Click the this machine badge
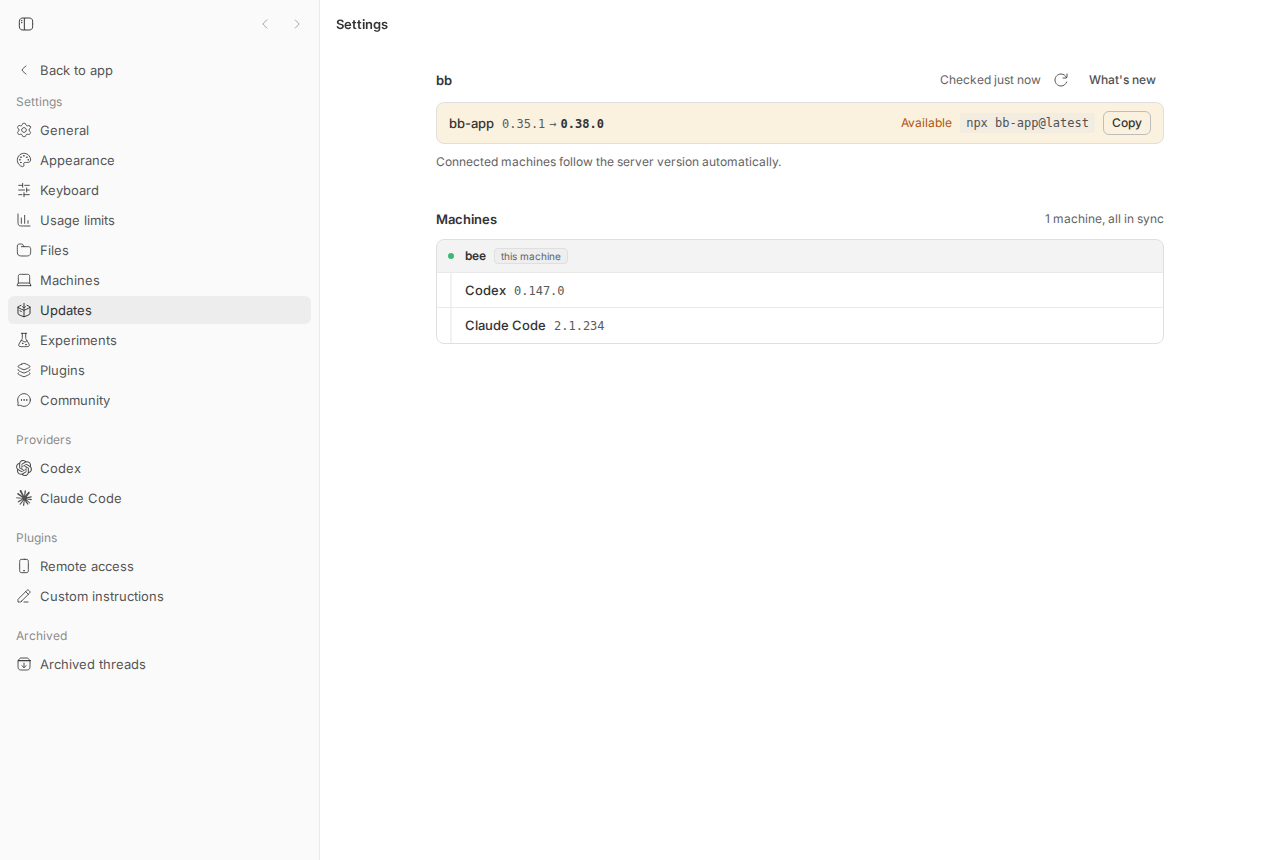This screenshot has height=860, width=1280. click(x=531, y=256)
